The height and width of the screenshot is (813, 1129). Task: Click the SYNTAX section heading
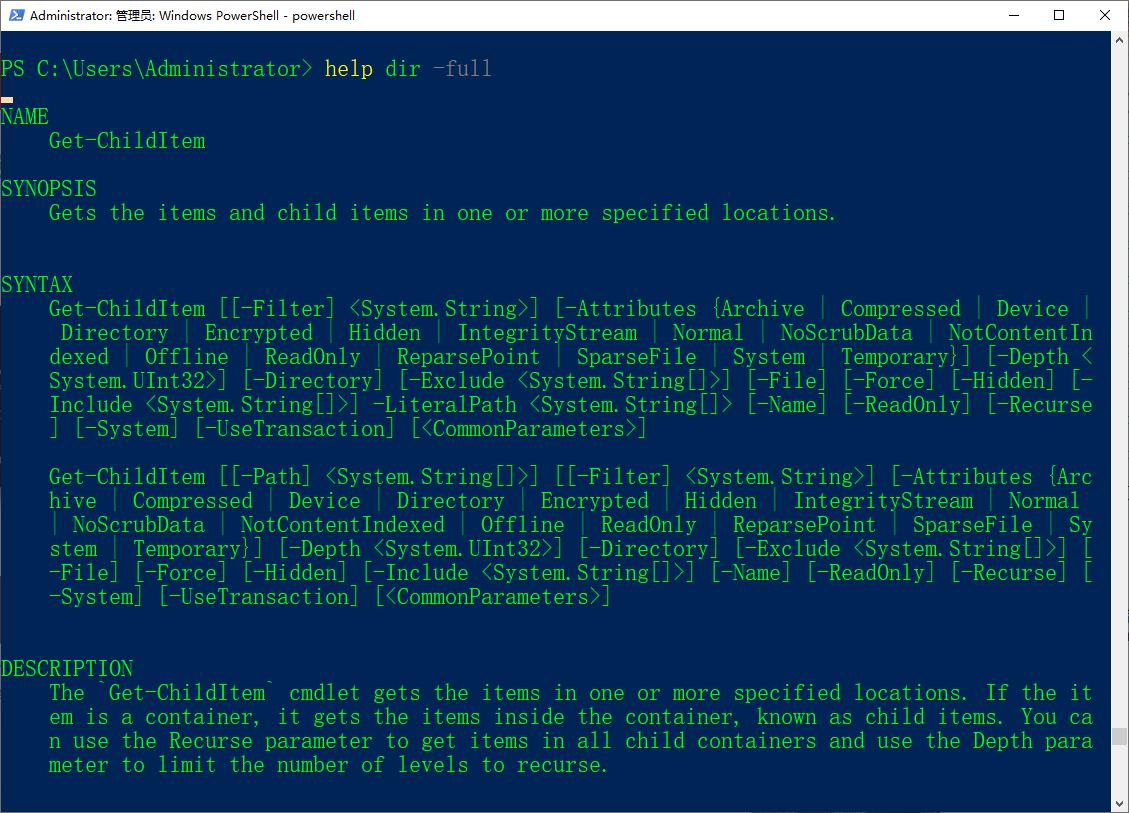pos(37,285)
